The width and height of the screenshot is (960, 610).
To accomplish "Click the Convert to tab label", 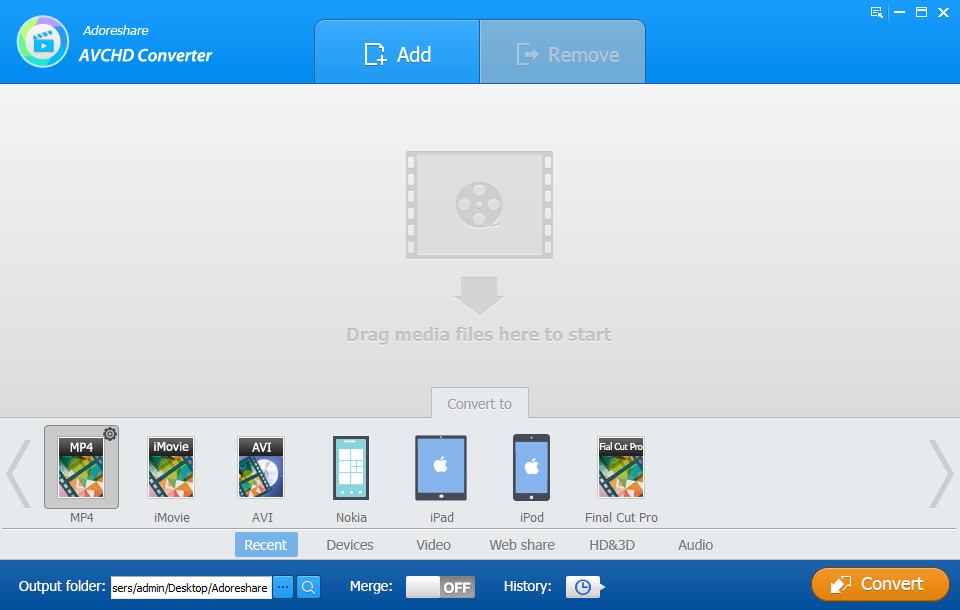I will point(479,404).
